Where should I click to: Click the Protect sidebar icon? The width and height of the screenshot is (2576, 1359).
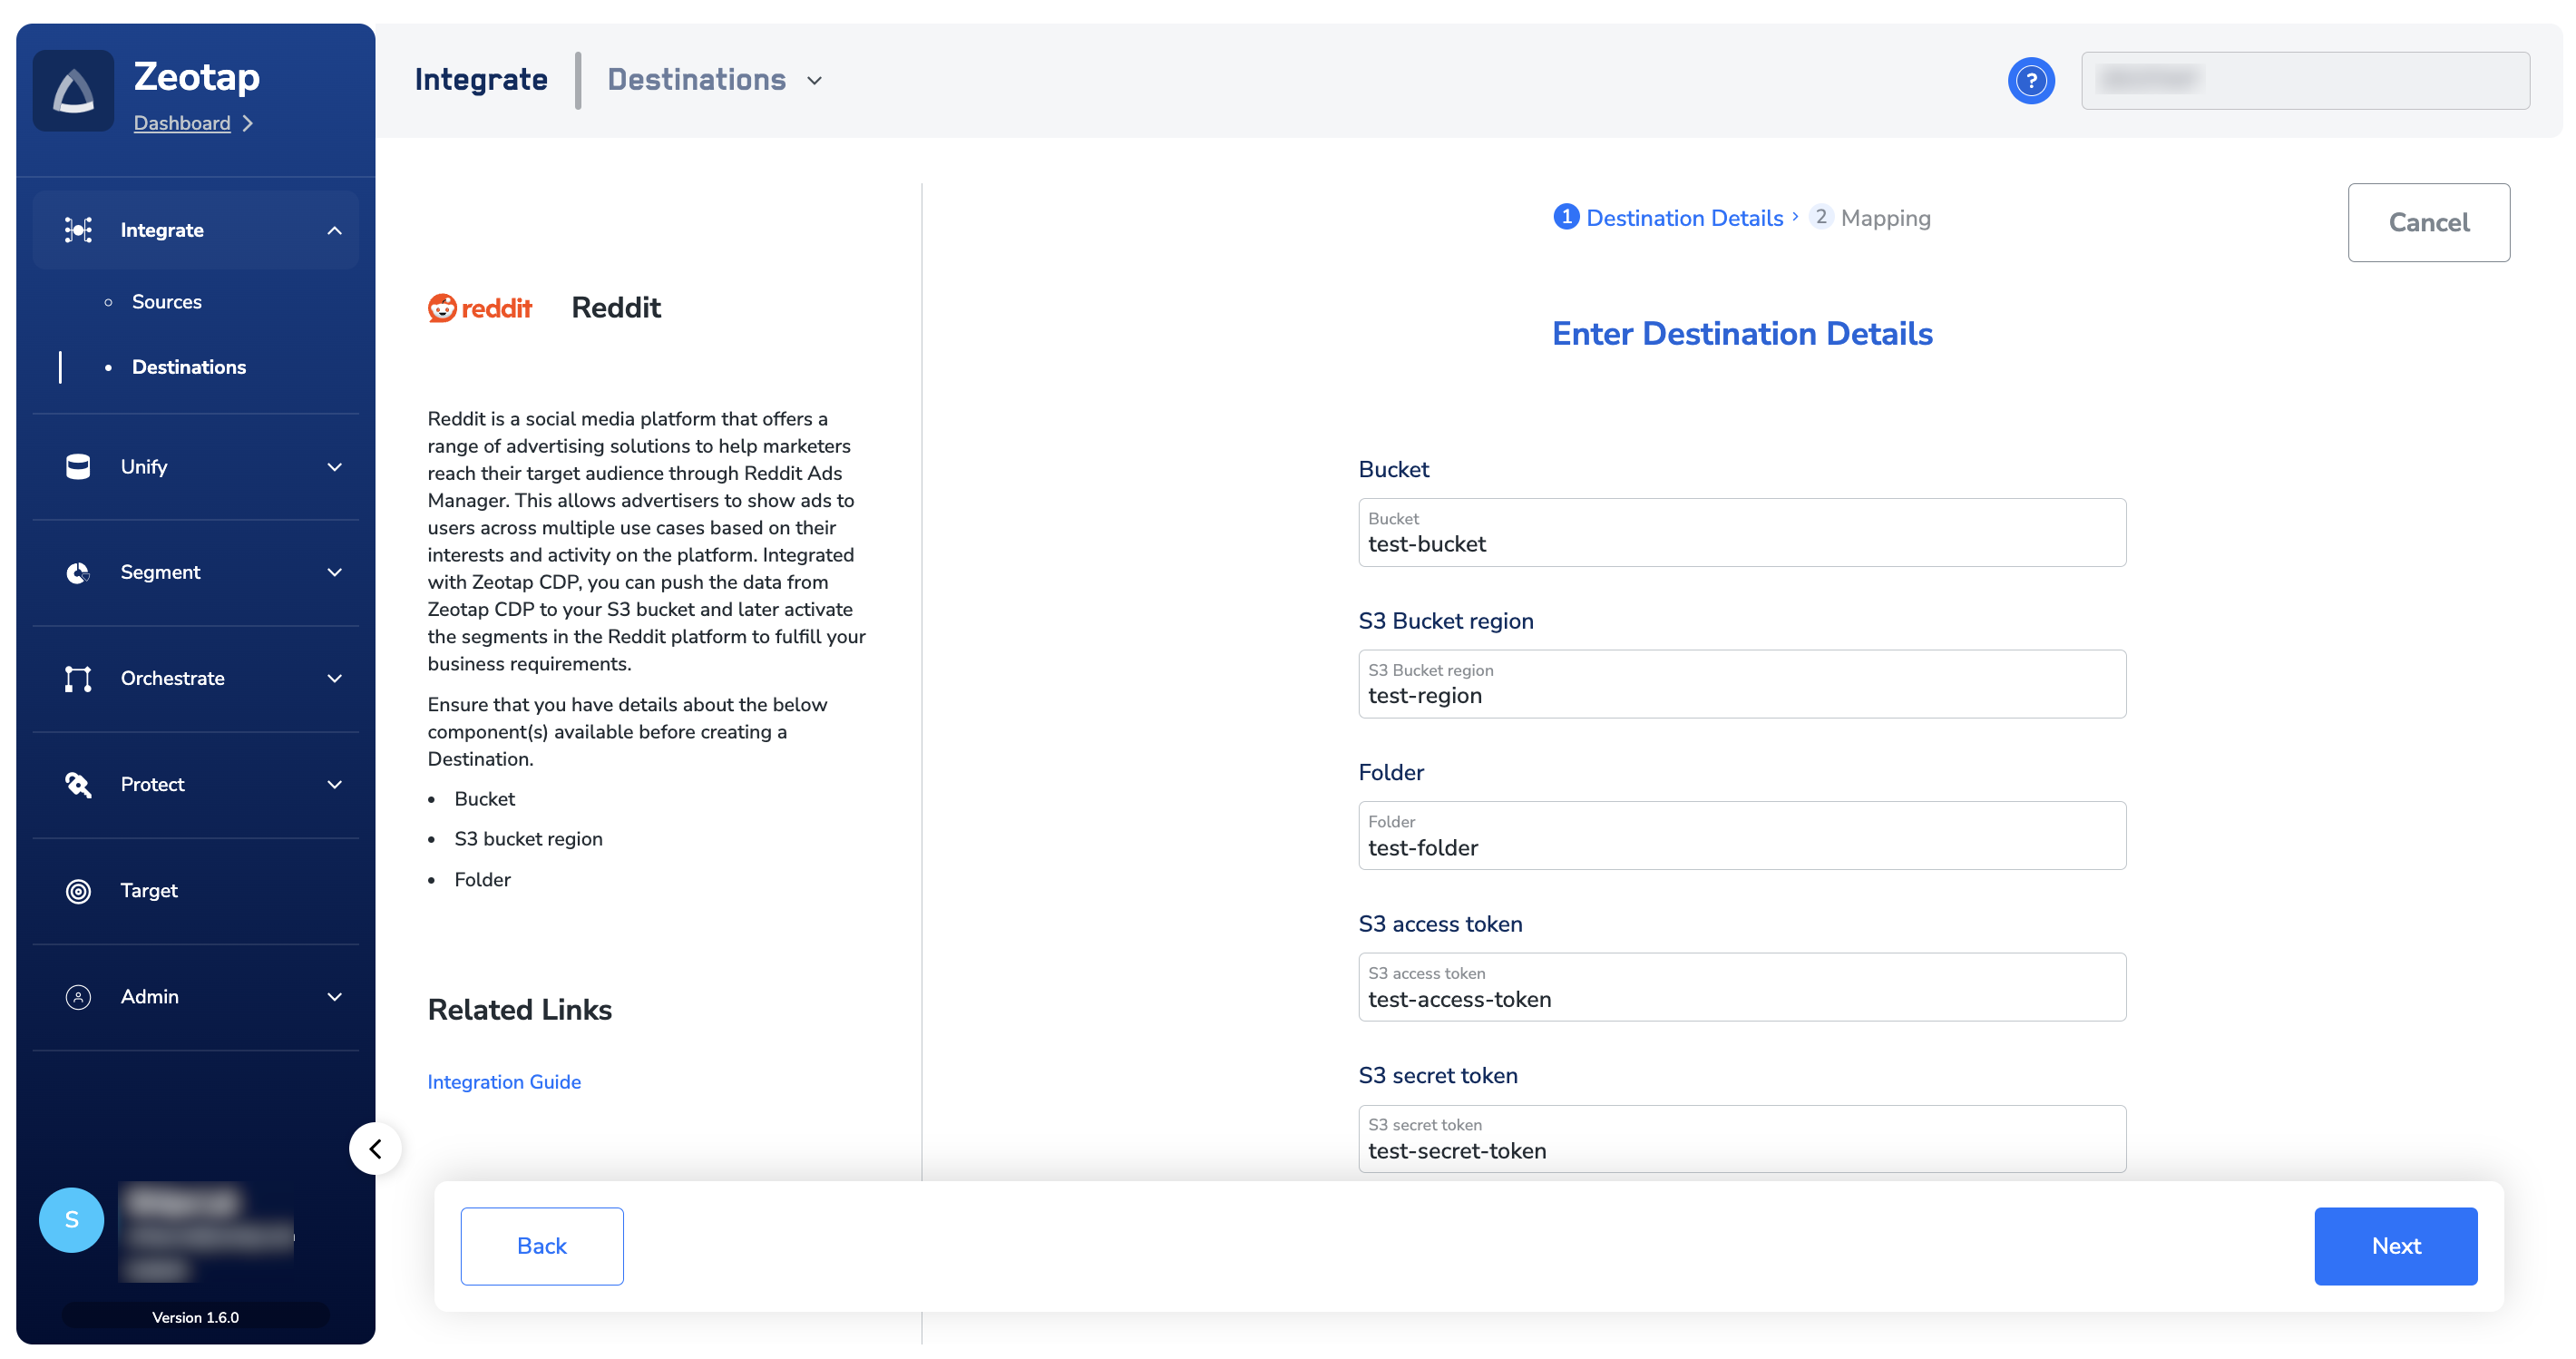[78, 785]
